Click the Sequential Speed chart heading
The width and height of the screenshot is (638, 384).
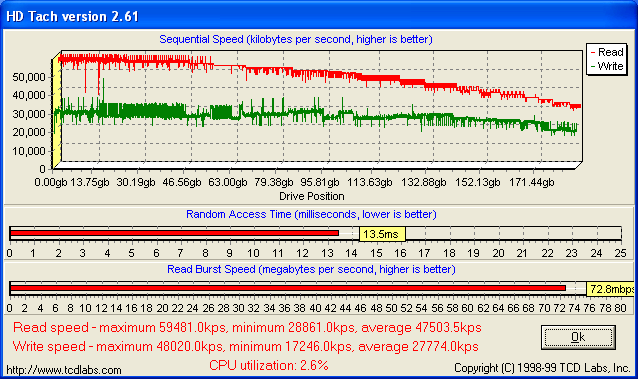(296, 39)
